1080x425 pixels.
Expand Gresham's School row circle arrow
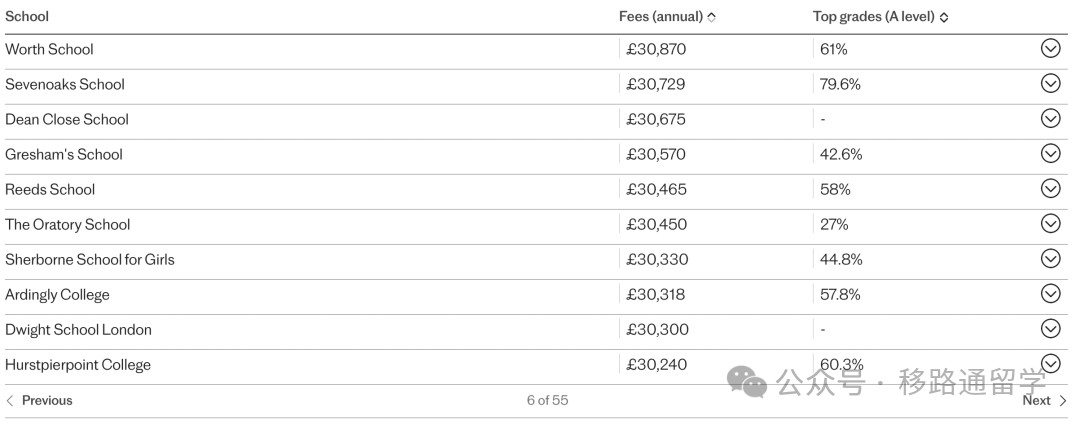1050,153
